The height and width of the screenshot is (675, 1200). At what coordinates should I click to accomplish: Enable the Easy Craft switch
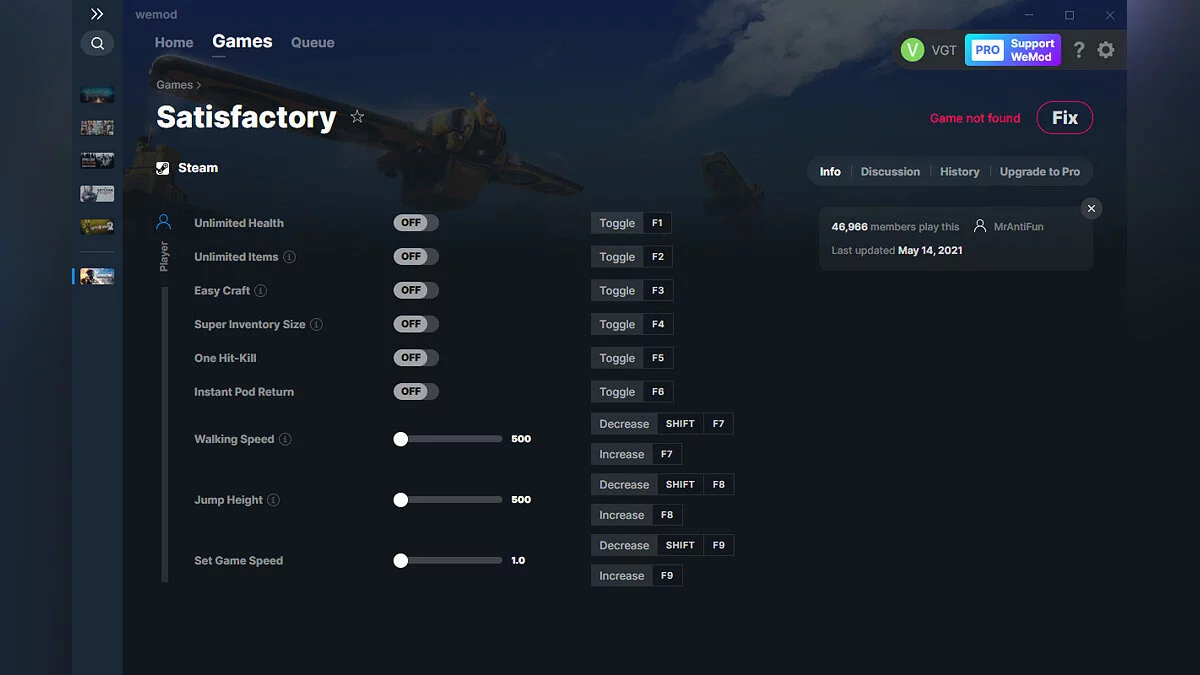pyautogui.click(x=416, y=290)
